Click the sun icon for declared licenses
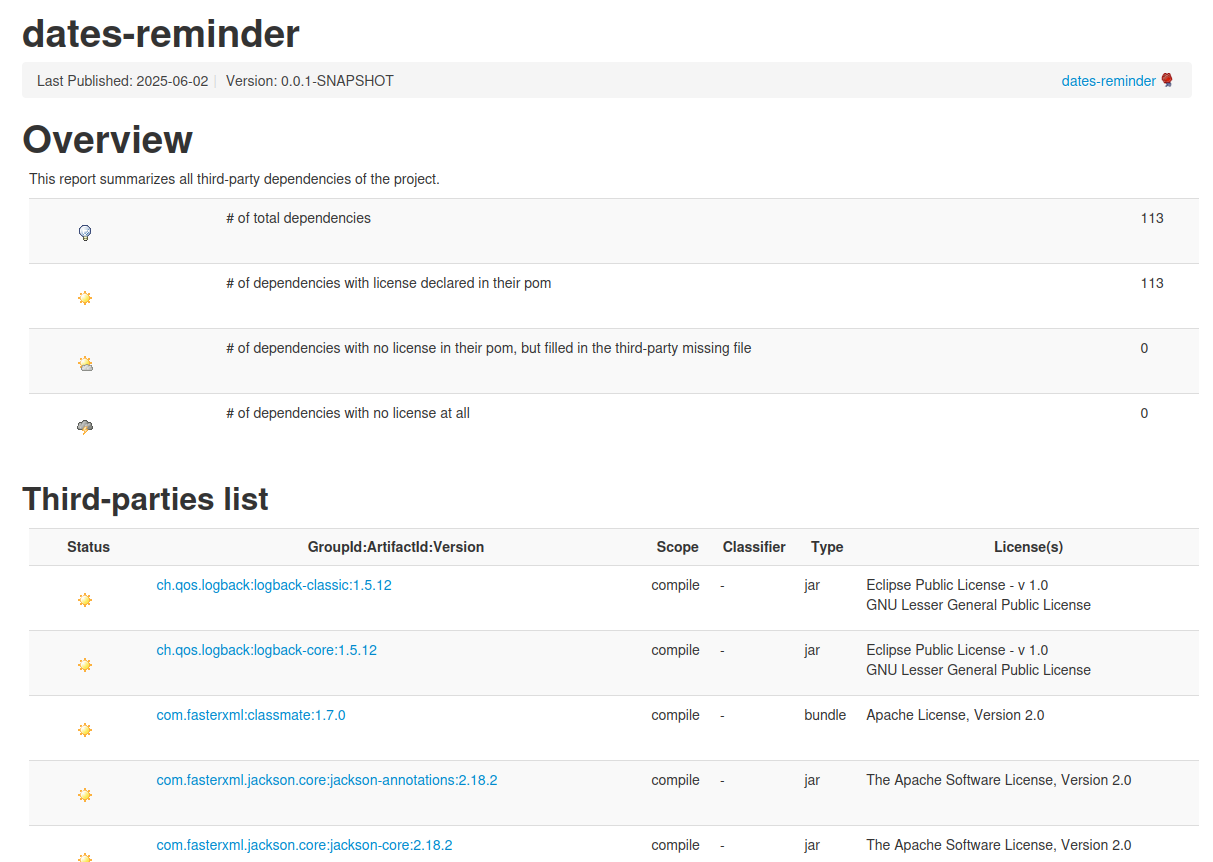Image resolution: width=1213 pixels, height=862 pixels. tap(85, 298)
